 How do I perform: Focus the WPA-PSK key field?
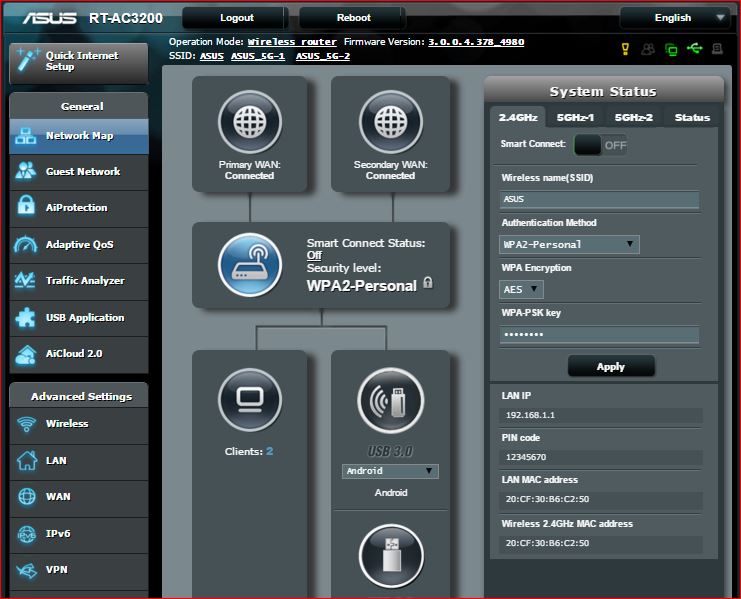click(599, 334)
